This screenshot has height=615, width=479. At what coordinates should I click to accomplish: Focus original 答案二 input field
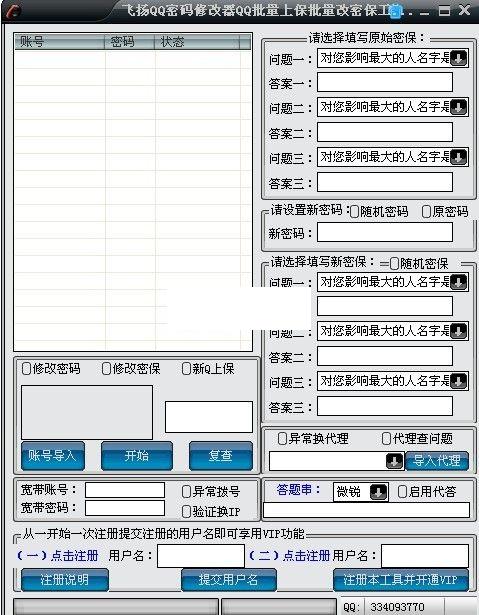click(x=385, y=132)
